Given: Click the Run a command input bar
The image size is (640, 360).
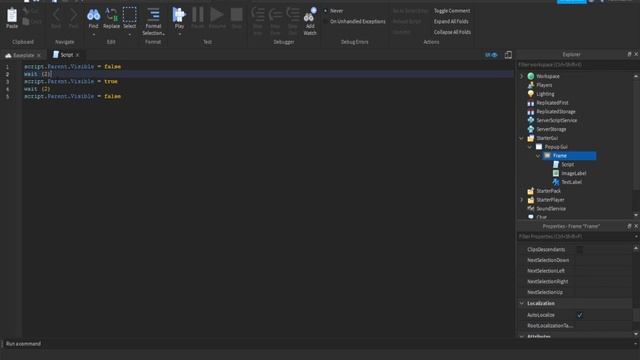Looking at the screenshot, I should [318, 344].
